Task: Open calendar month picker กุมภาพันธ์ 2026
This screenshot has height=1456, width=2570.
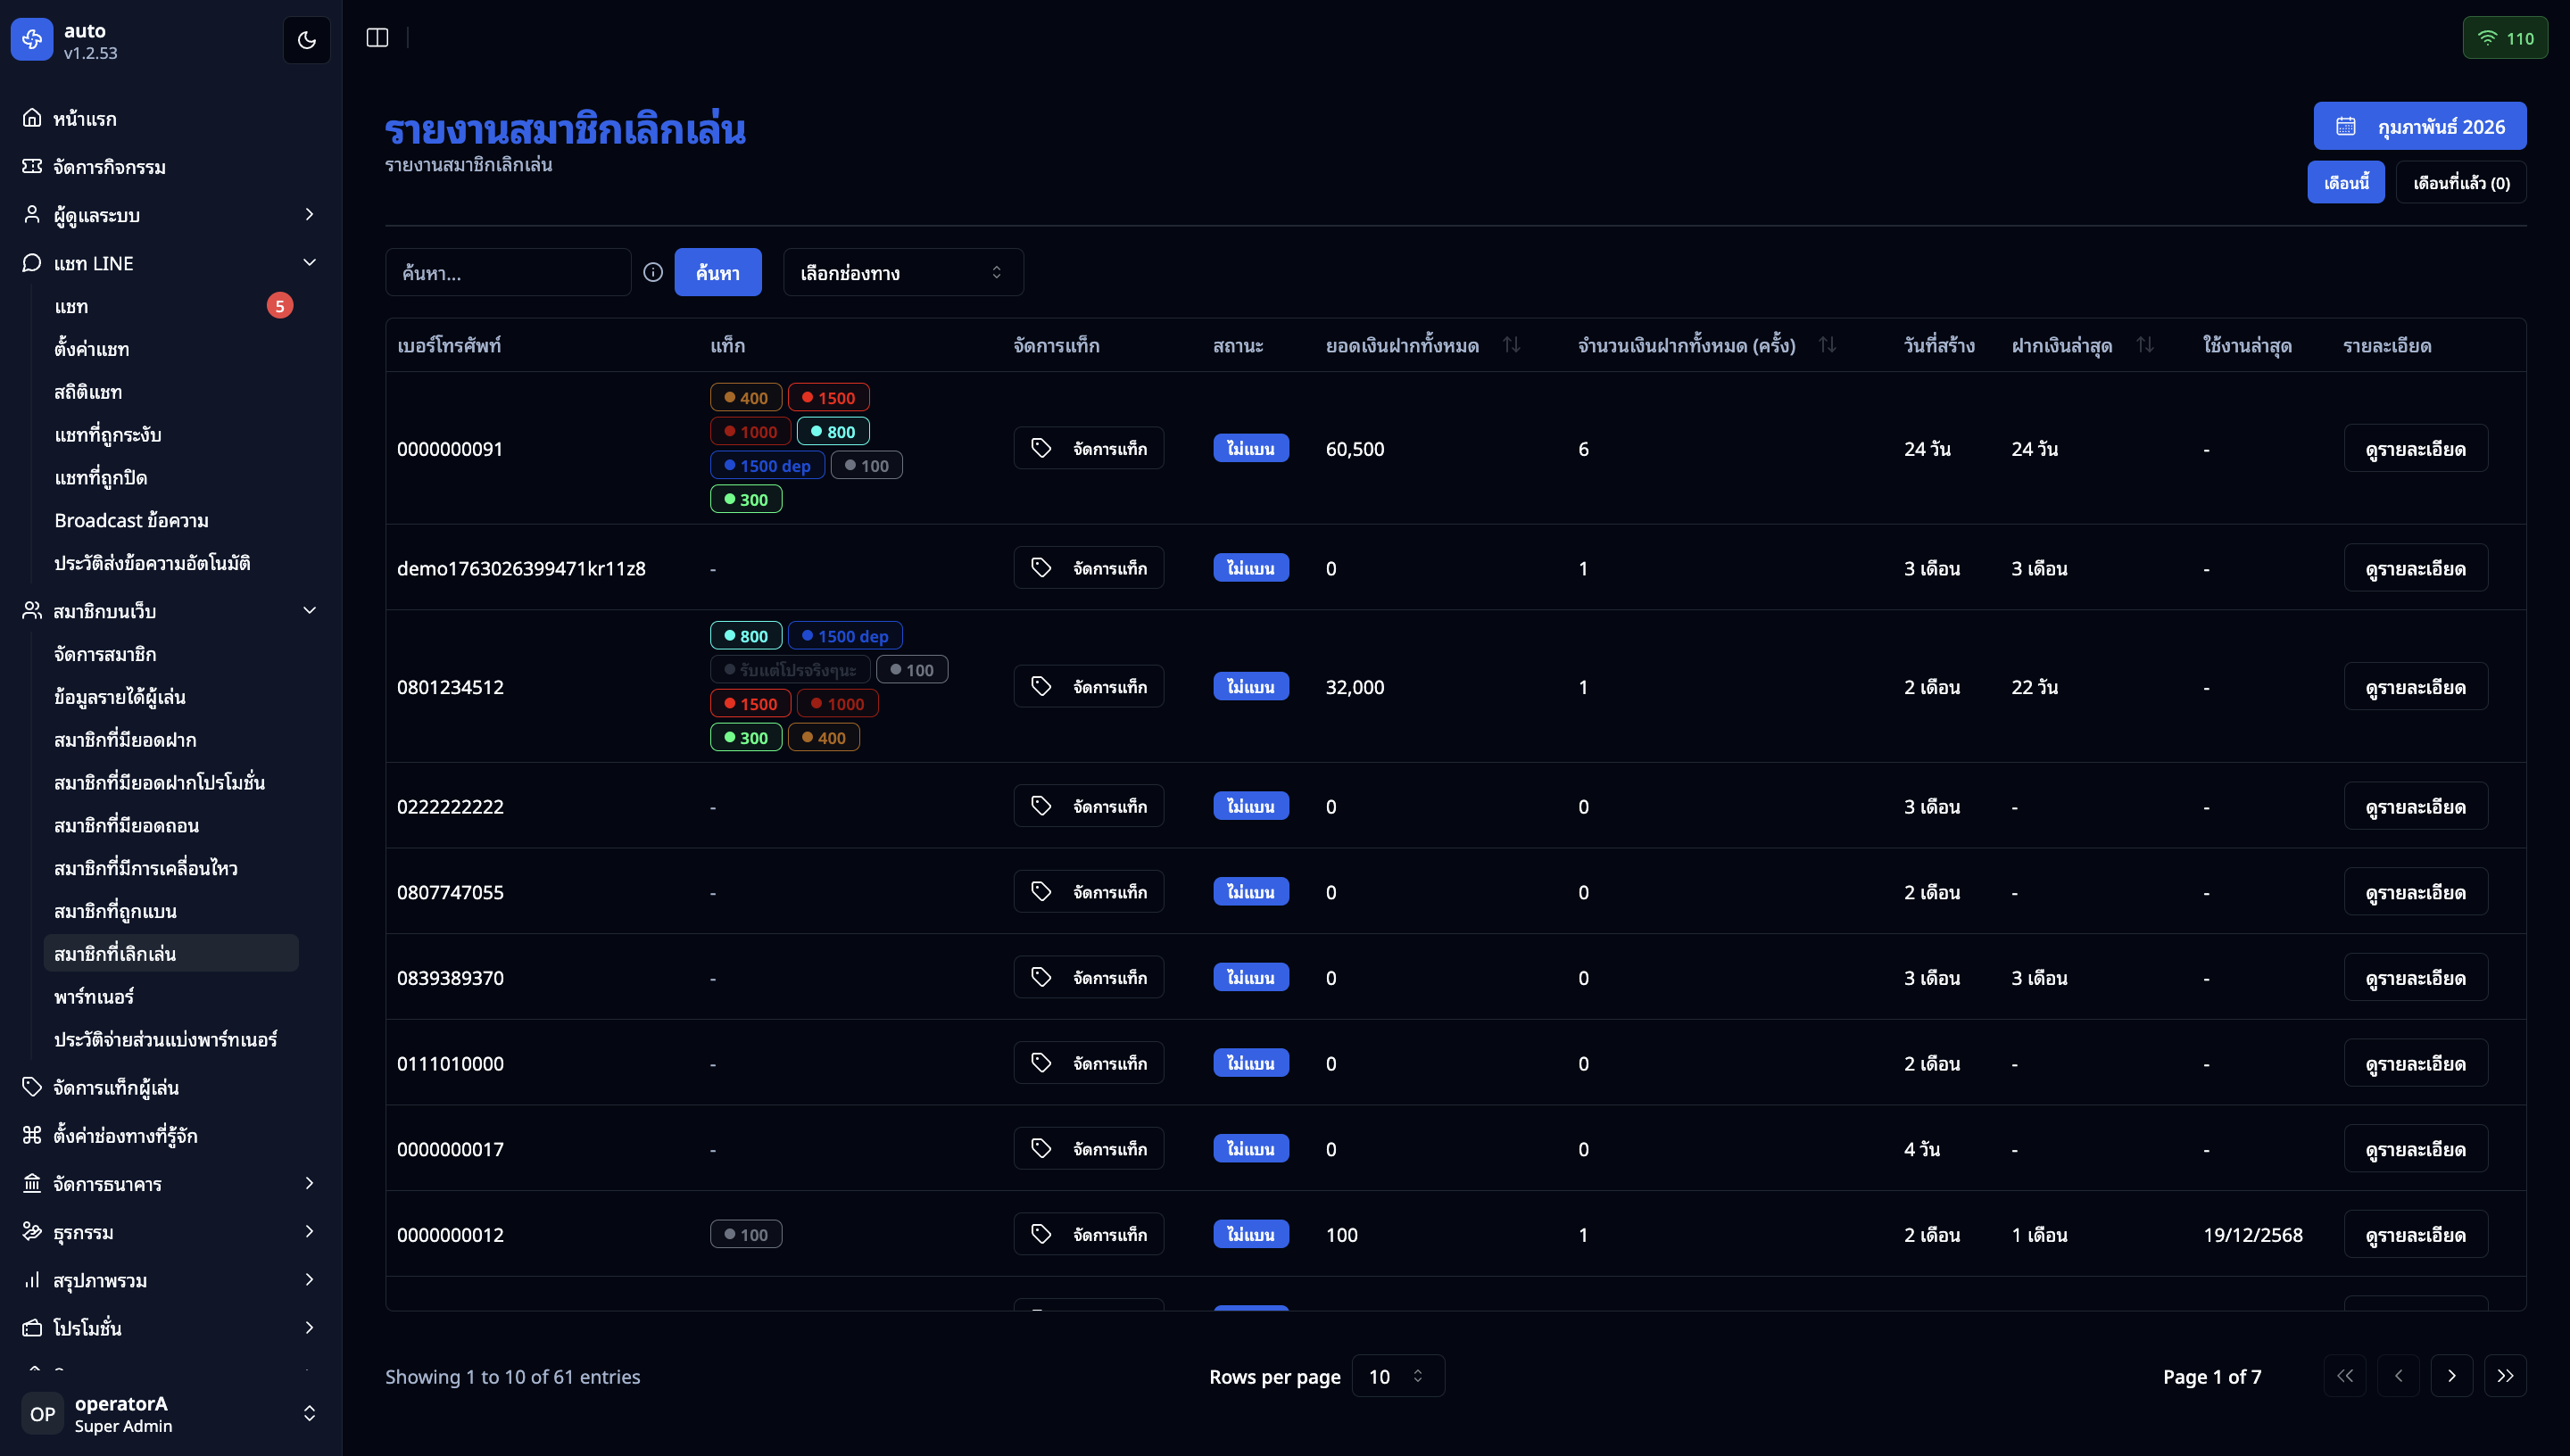Action: (2419, 126)
